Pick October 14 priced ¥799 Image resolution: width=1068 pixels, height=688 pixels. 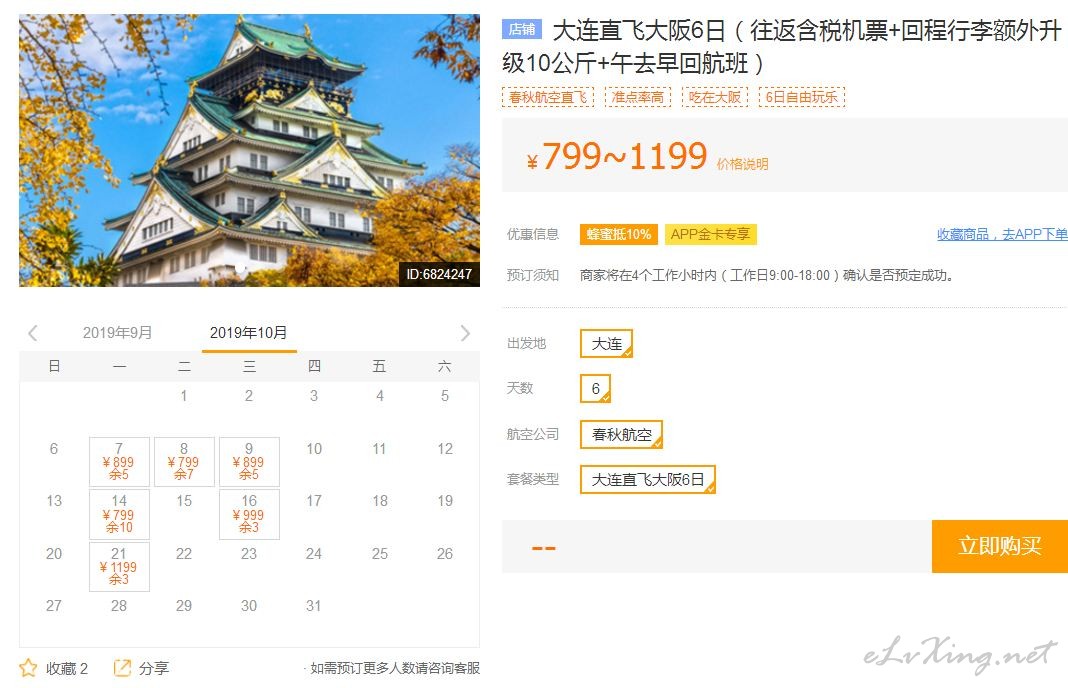pos(119,514)
